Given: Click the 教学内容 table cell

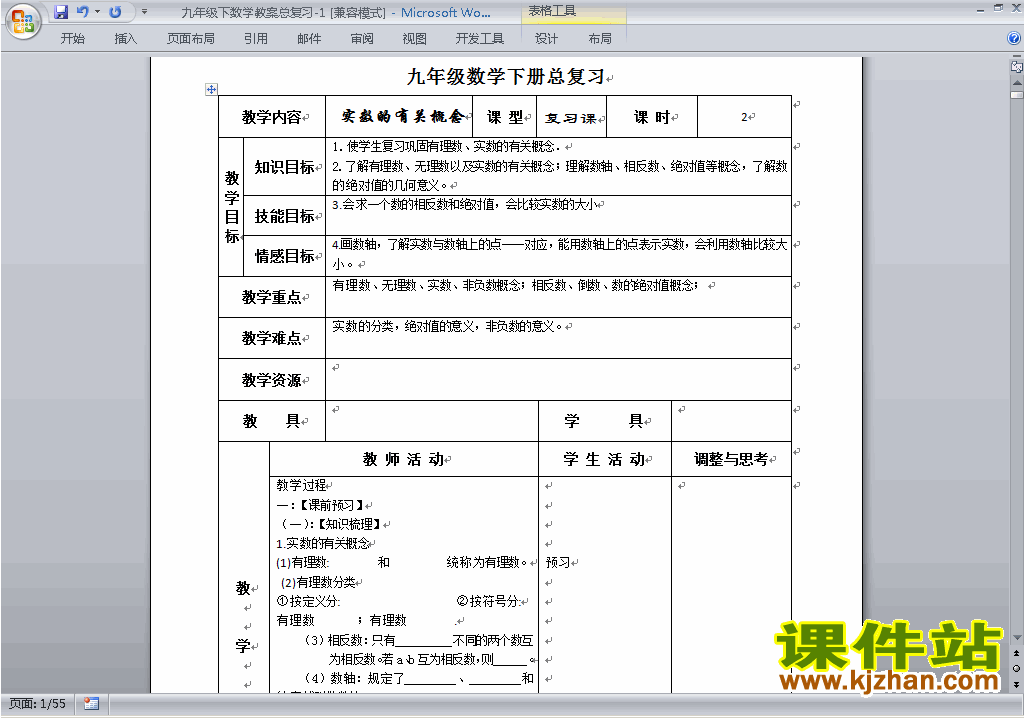Looking at the screenshot, I should 272,117.
